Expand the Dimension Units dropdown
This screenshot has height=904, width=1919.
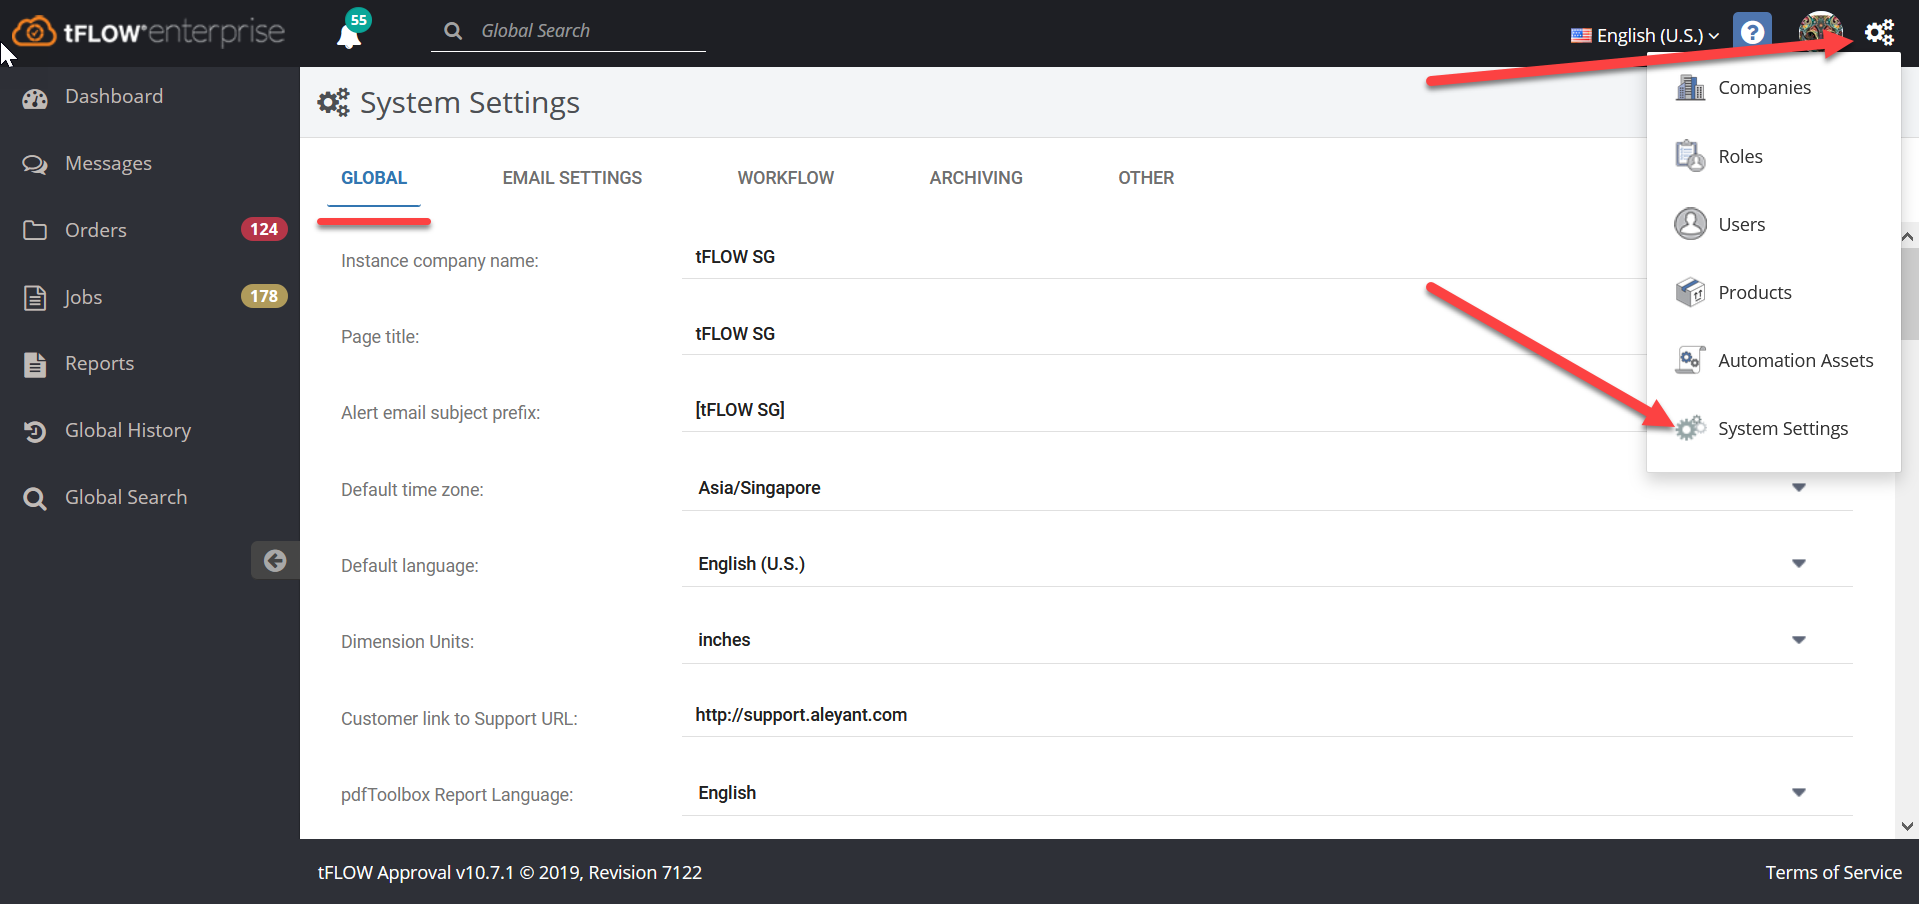pyautogui.click(x=1798, y=640)
